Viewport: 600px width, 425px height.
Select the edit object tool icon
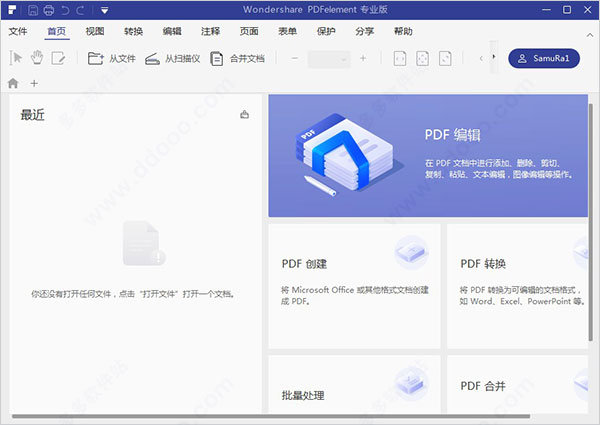tap(59, 58)
